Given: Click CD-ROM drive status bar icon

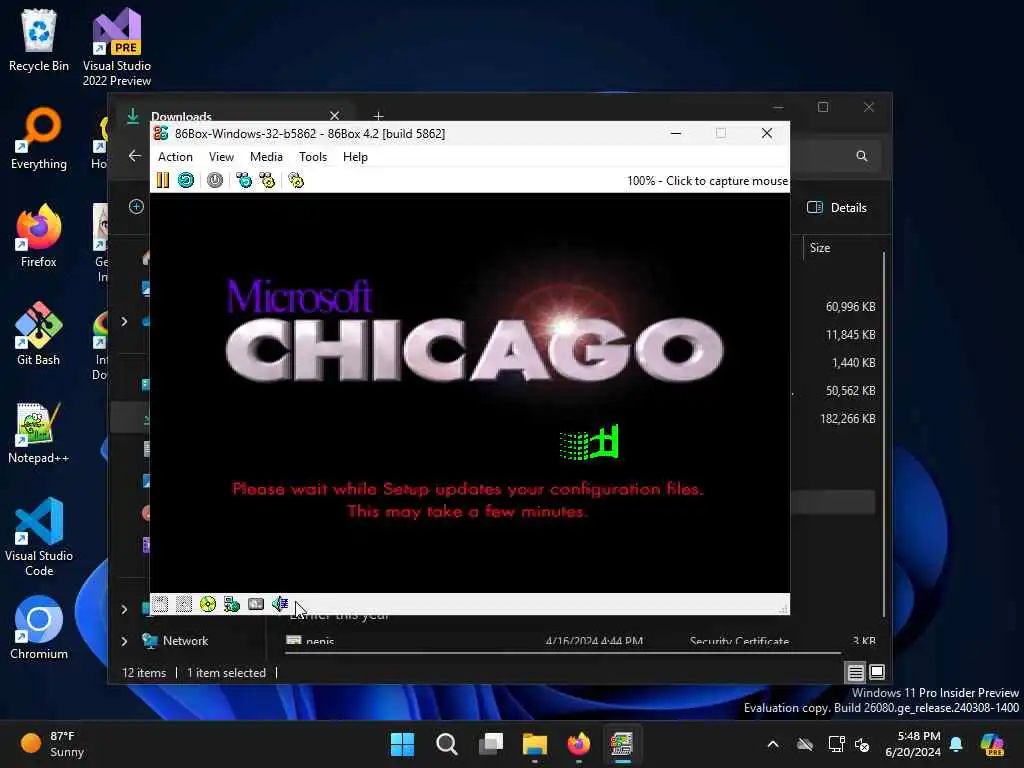Looking at the screenshot, I should tap(208, 604).
